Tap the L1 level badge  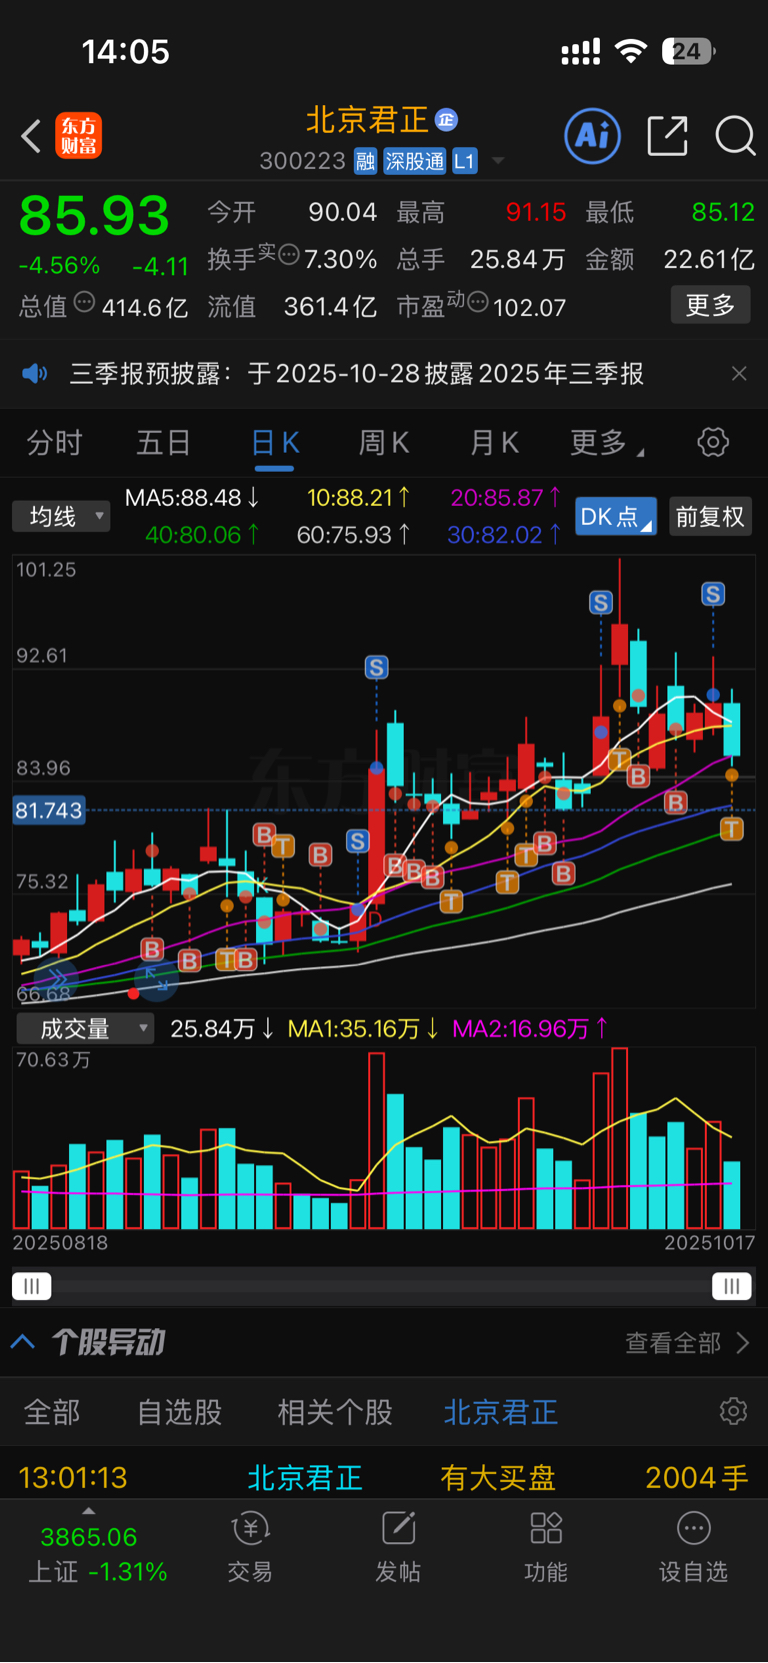coord(464,161)
